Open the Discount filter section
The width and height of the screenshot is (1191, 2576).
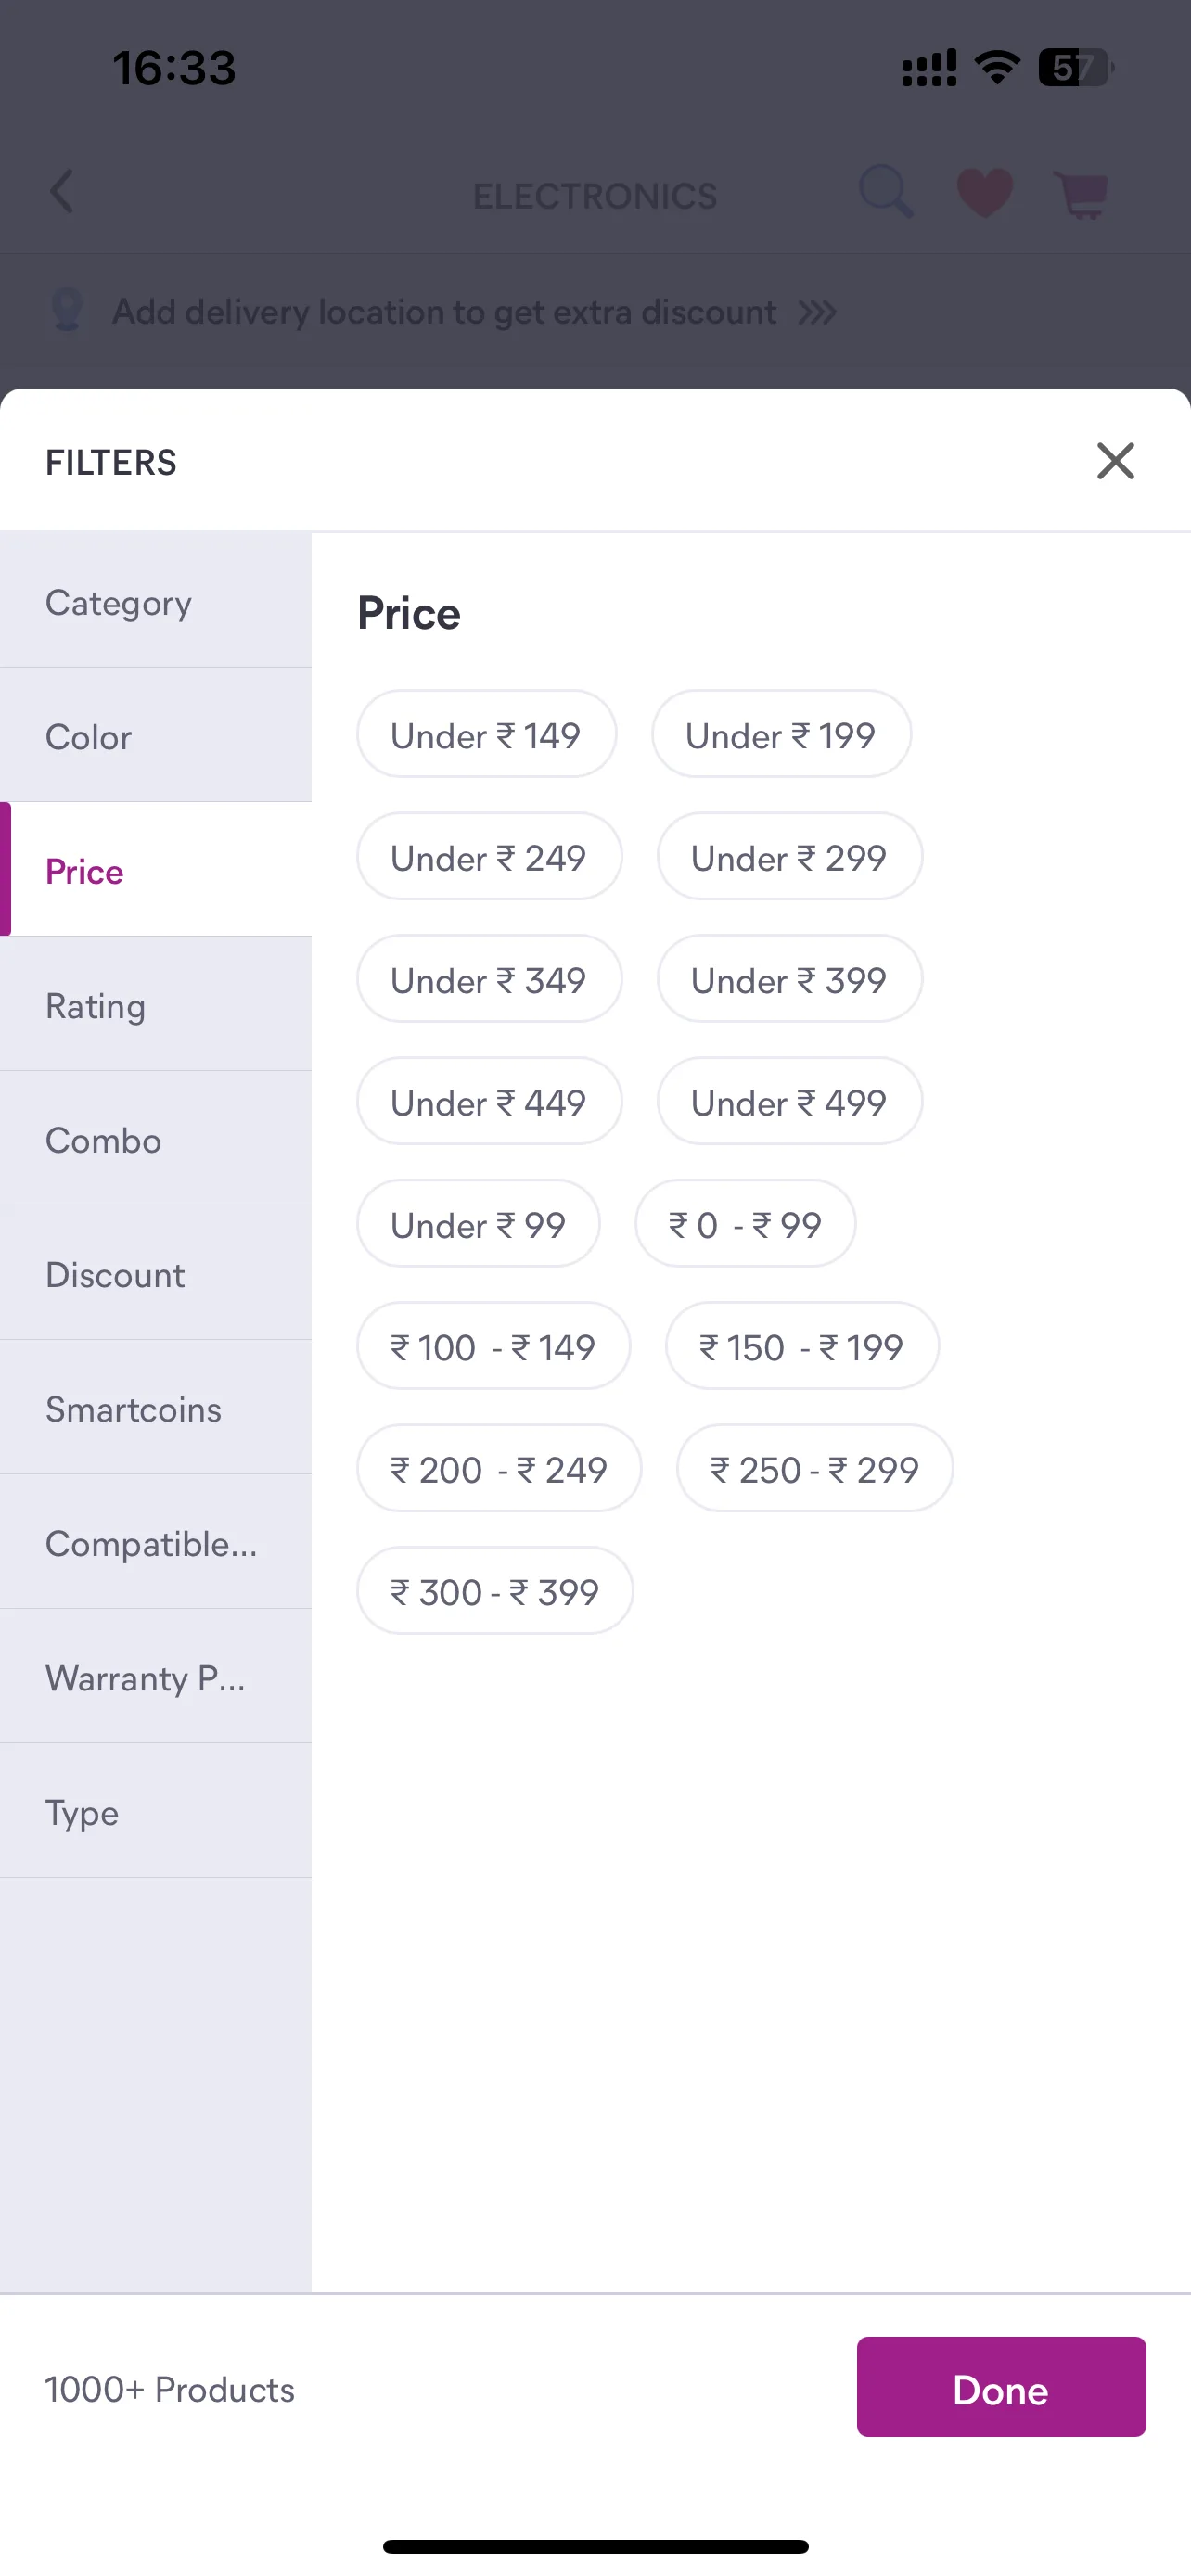pyautogui.click(x=156, y=1273)
